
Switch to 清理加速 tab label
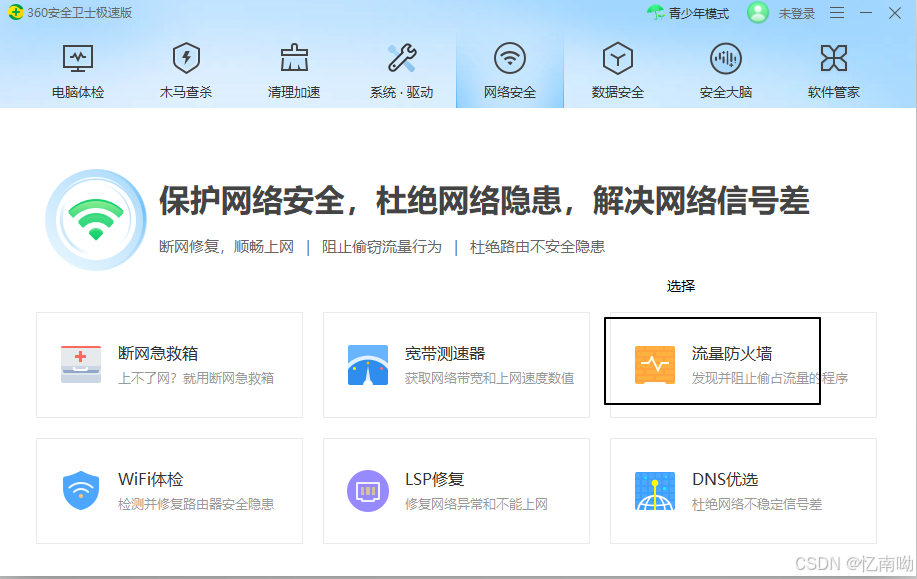click(x=294, y=92)
